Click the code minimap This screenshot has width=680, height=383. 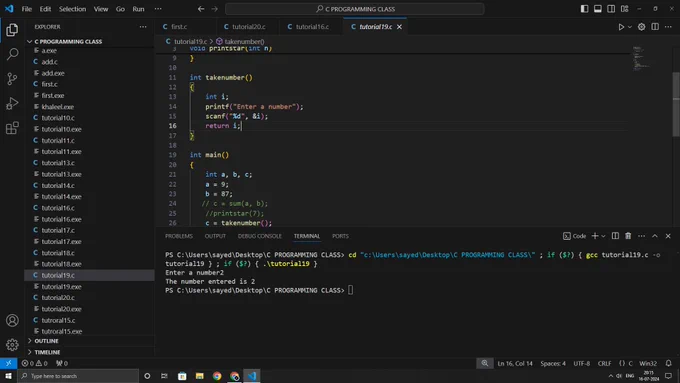point(641,59)
